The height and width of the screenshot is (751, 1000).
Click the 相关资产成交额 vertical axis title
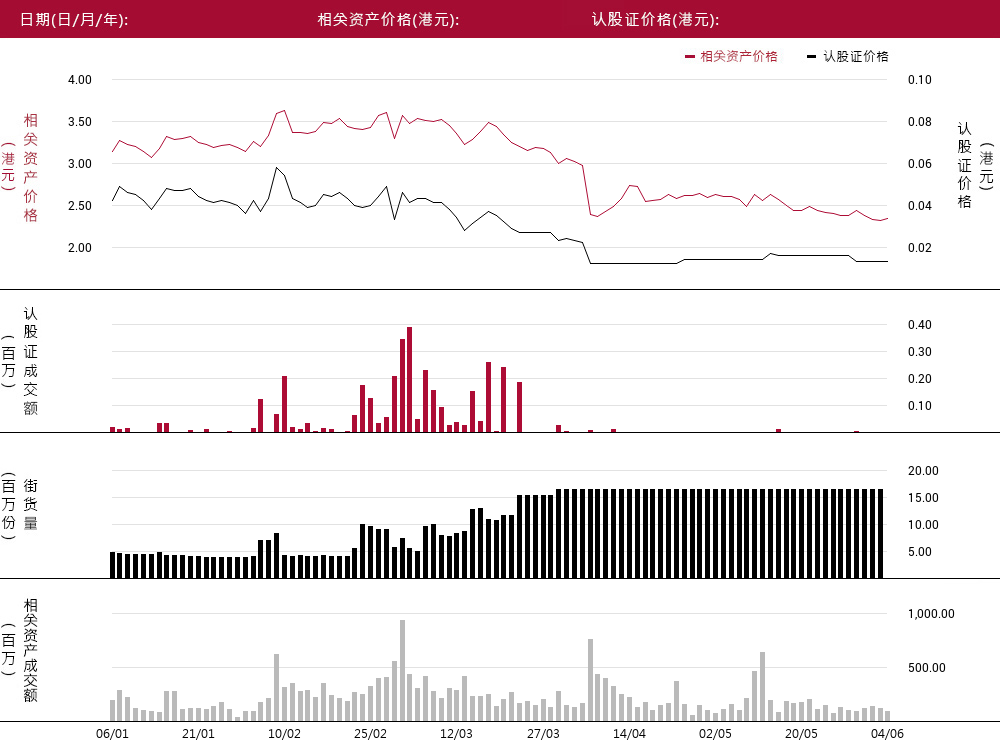31,650
